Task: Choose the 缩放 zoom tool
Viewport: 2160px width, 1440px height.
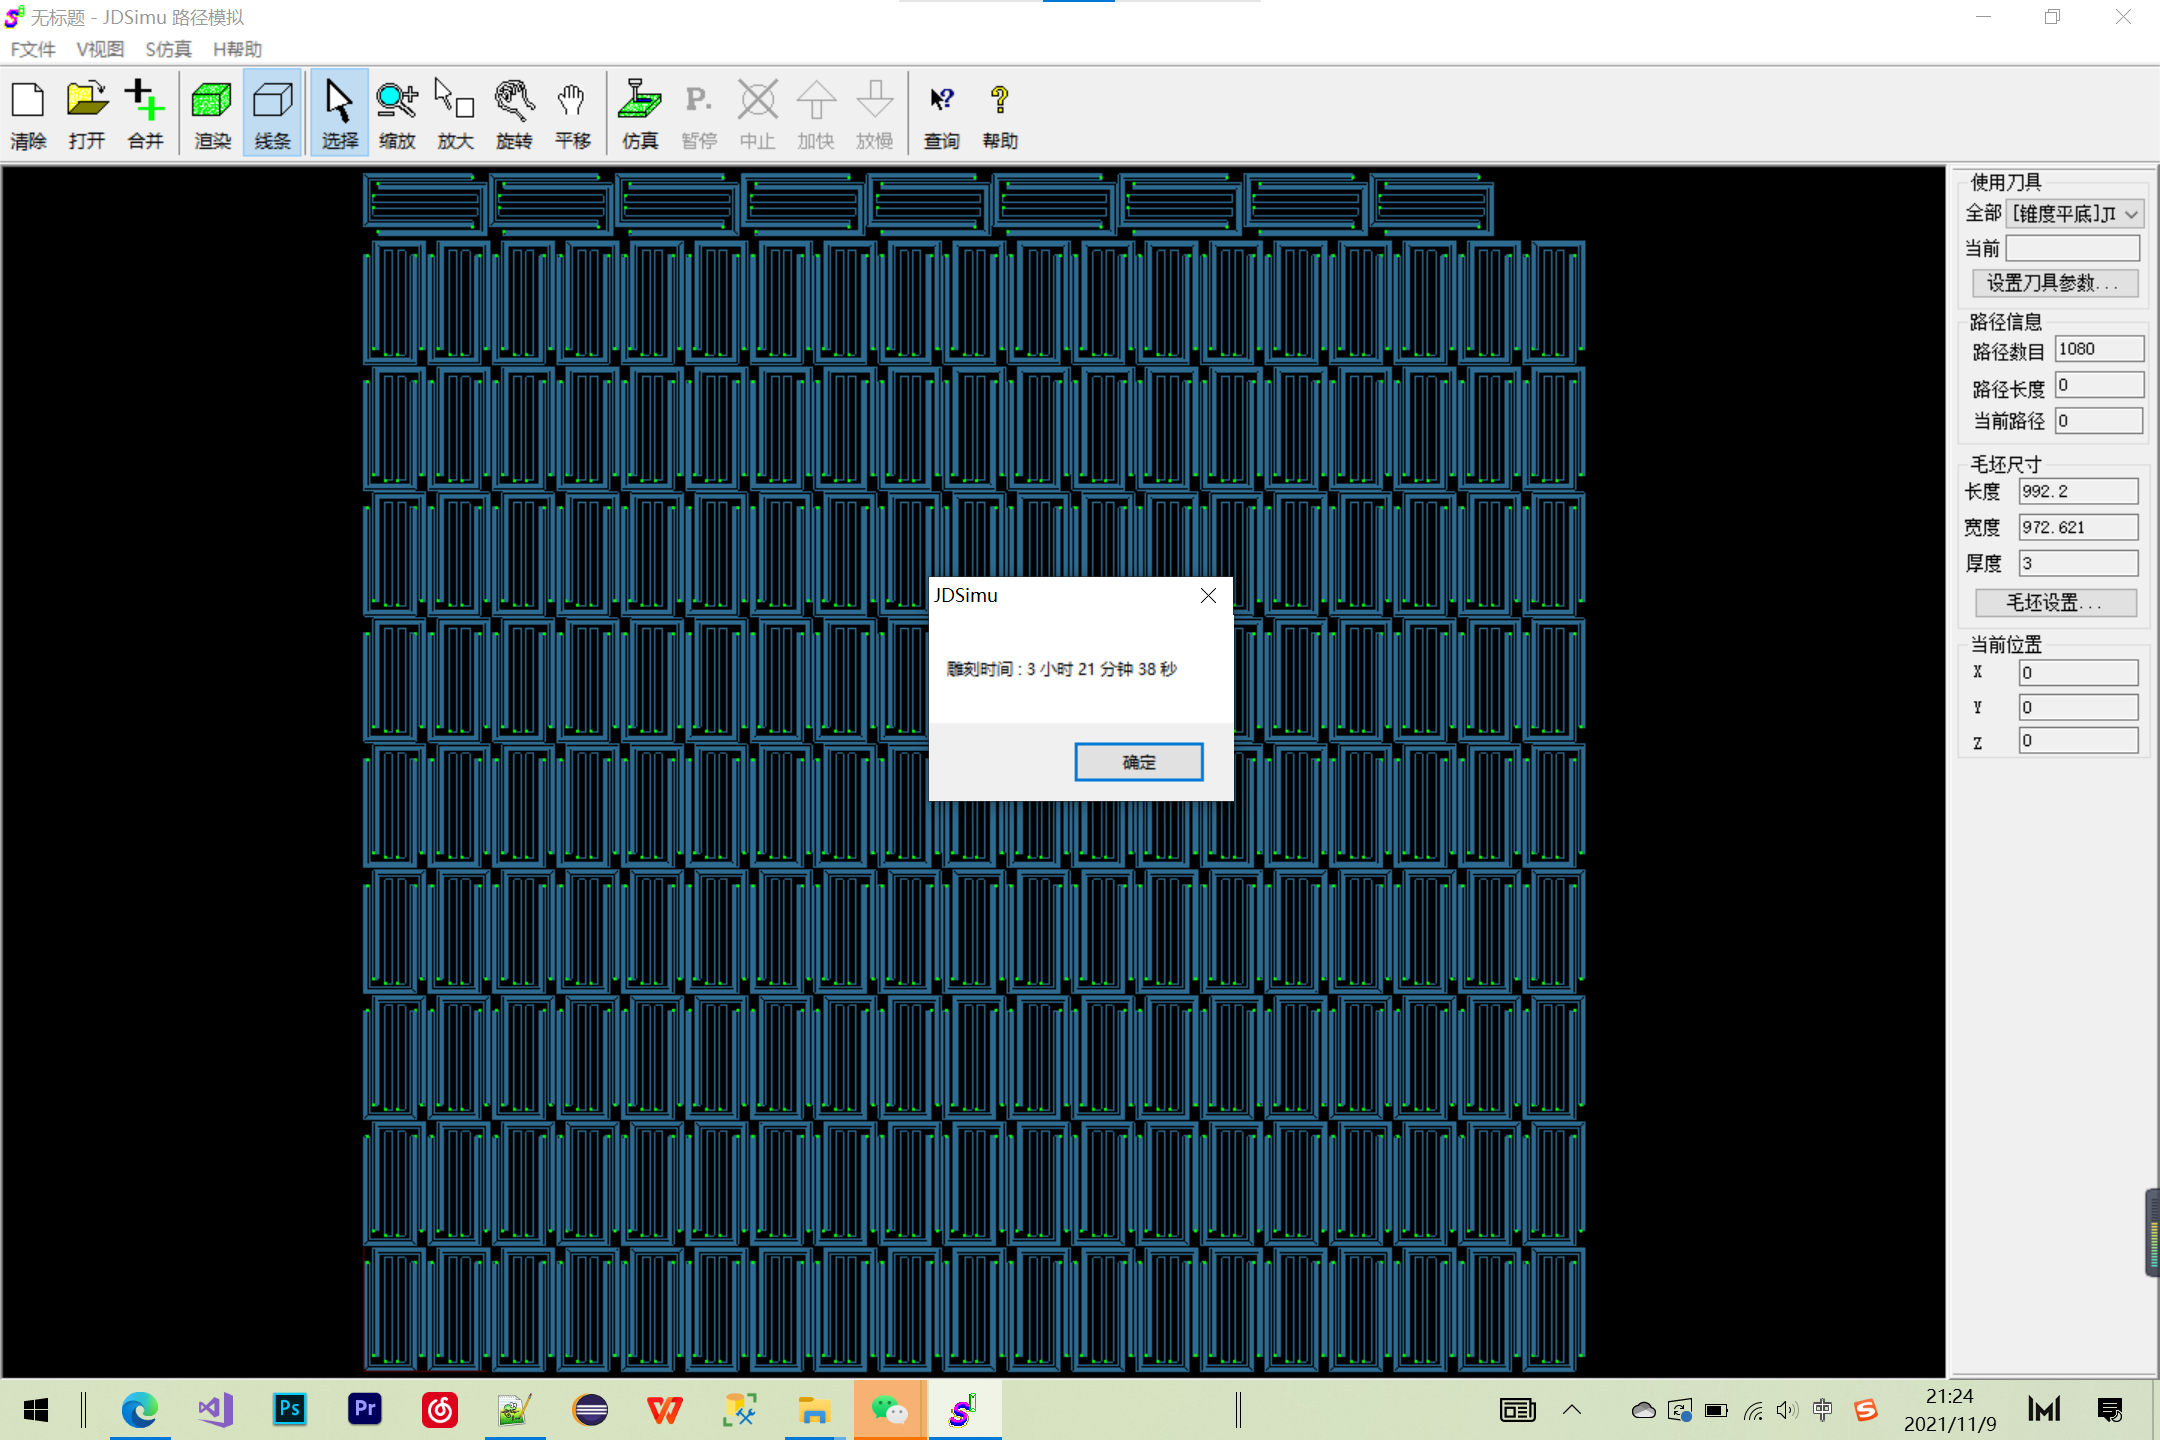Action: [x=397, y=114]
